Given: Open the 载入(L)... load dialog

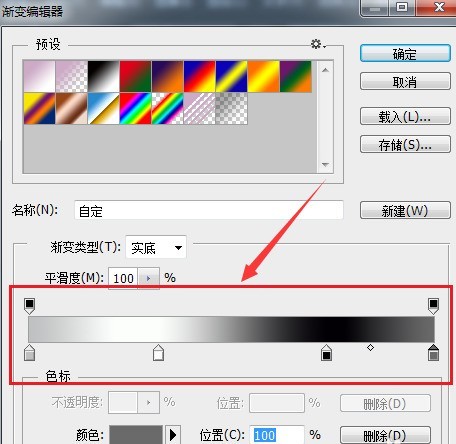Looking at the screenshot, I should pos(405,116).
